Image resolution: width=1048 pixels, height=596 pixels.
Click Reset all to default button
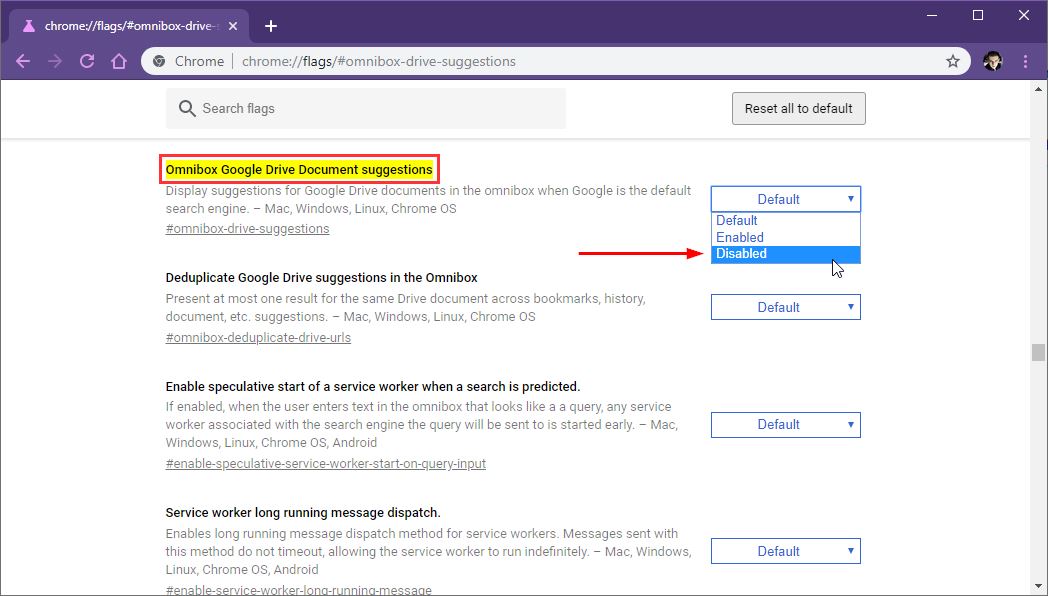click(799, 108)
